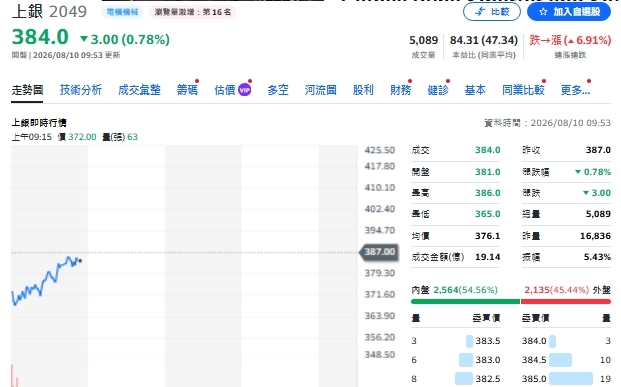Click the blue intraday price line on chart
Screen dimensions: 621x387
click(x=46, y=280)
